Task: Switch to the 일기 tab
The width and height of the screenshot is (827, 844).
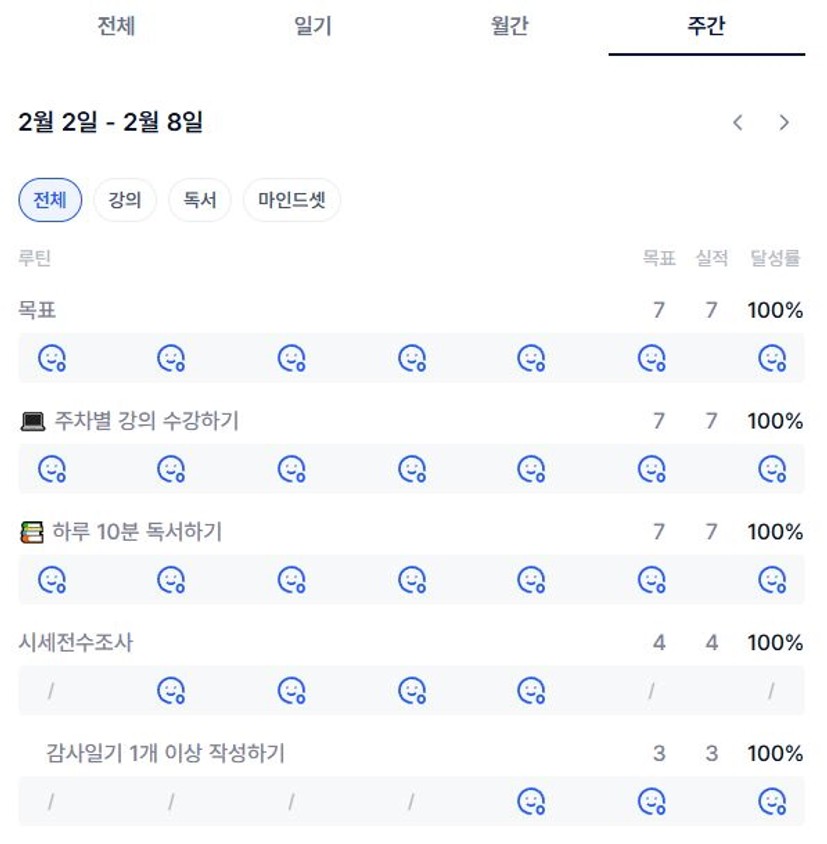Action: [312, 27]
